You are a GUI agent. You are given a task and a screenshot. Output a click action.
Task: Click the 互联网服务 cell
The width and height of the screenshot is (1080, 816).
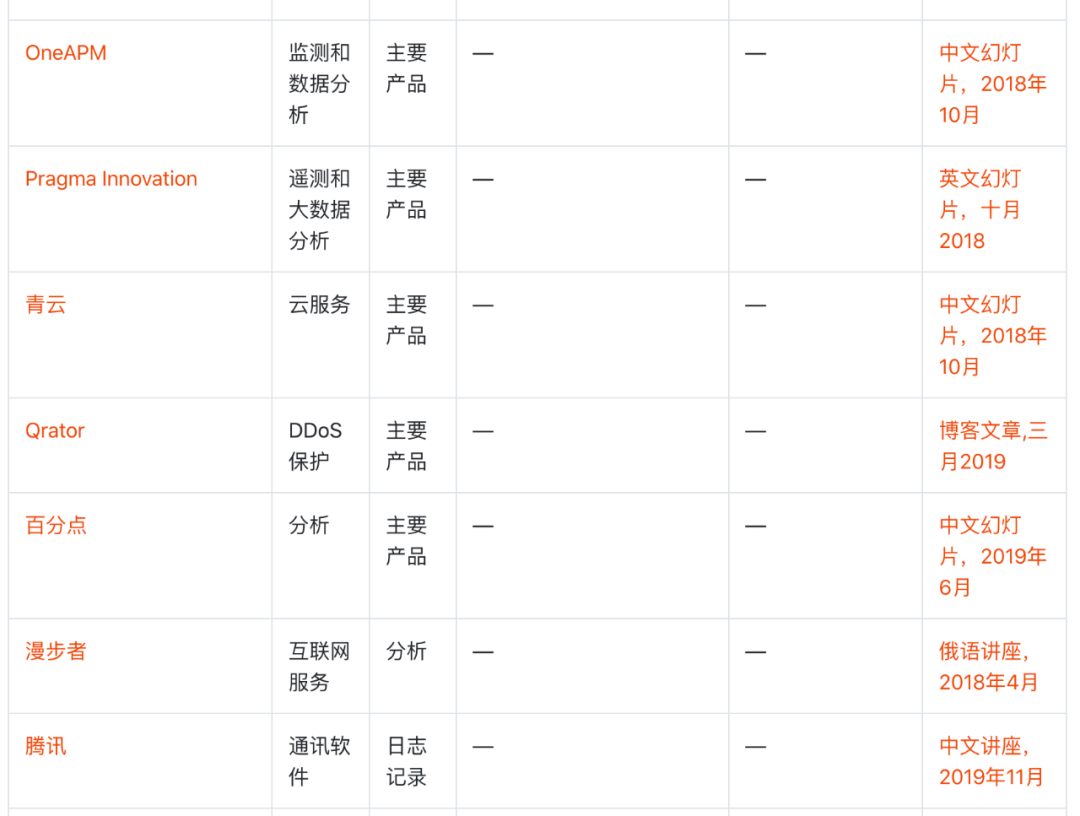(x=319, y=667)
